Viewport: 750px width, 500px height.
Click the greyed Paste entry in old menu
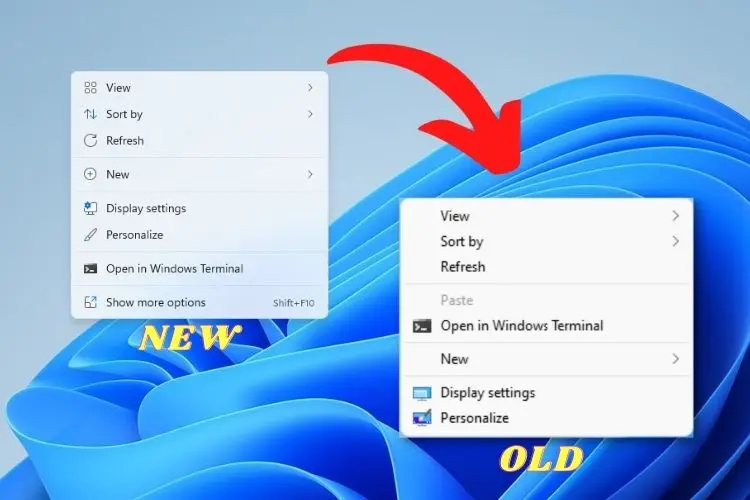tap(547, 300)
